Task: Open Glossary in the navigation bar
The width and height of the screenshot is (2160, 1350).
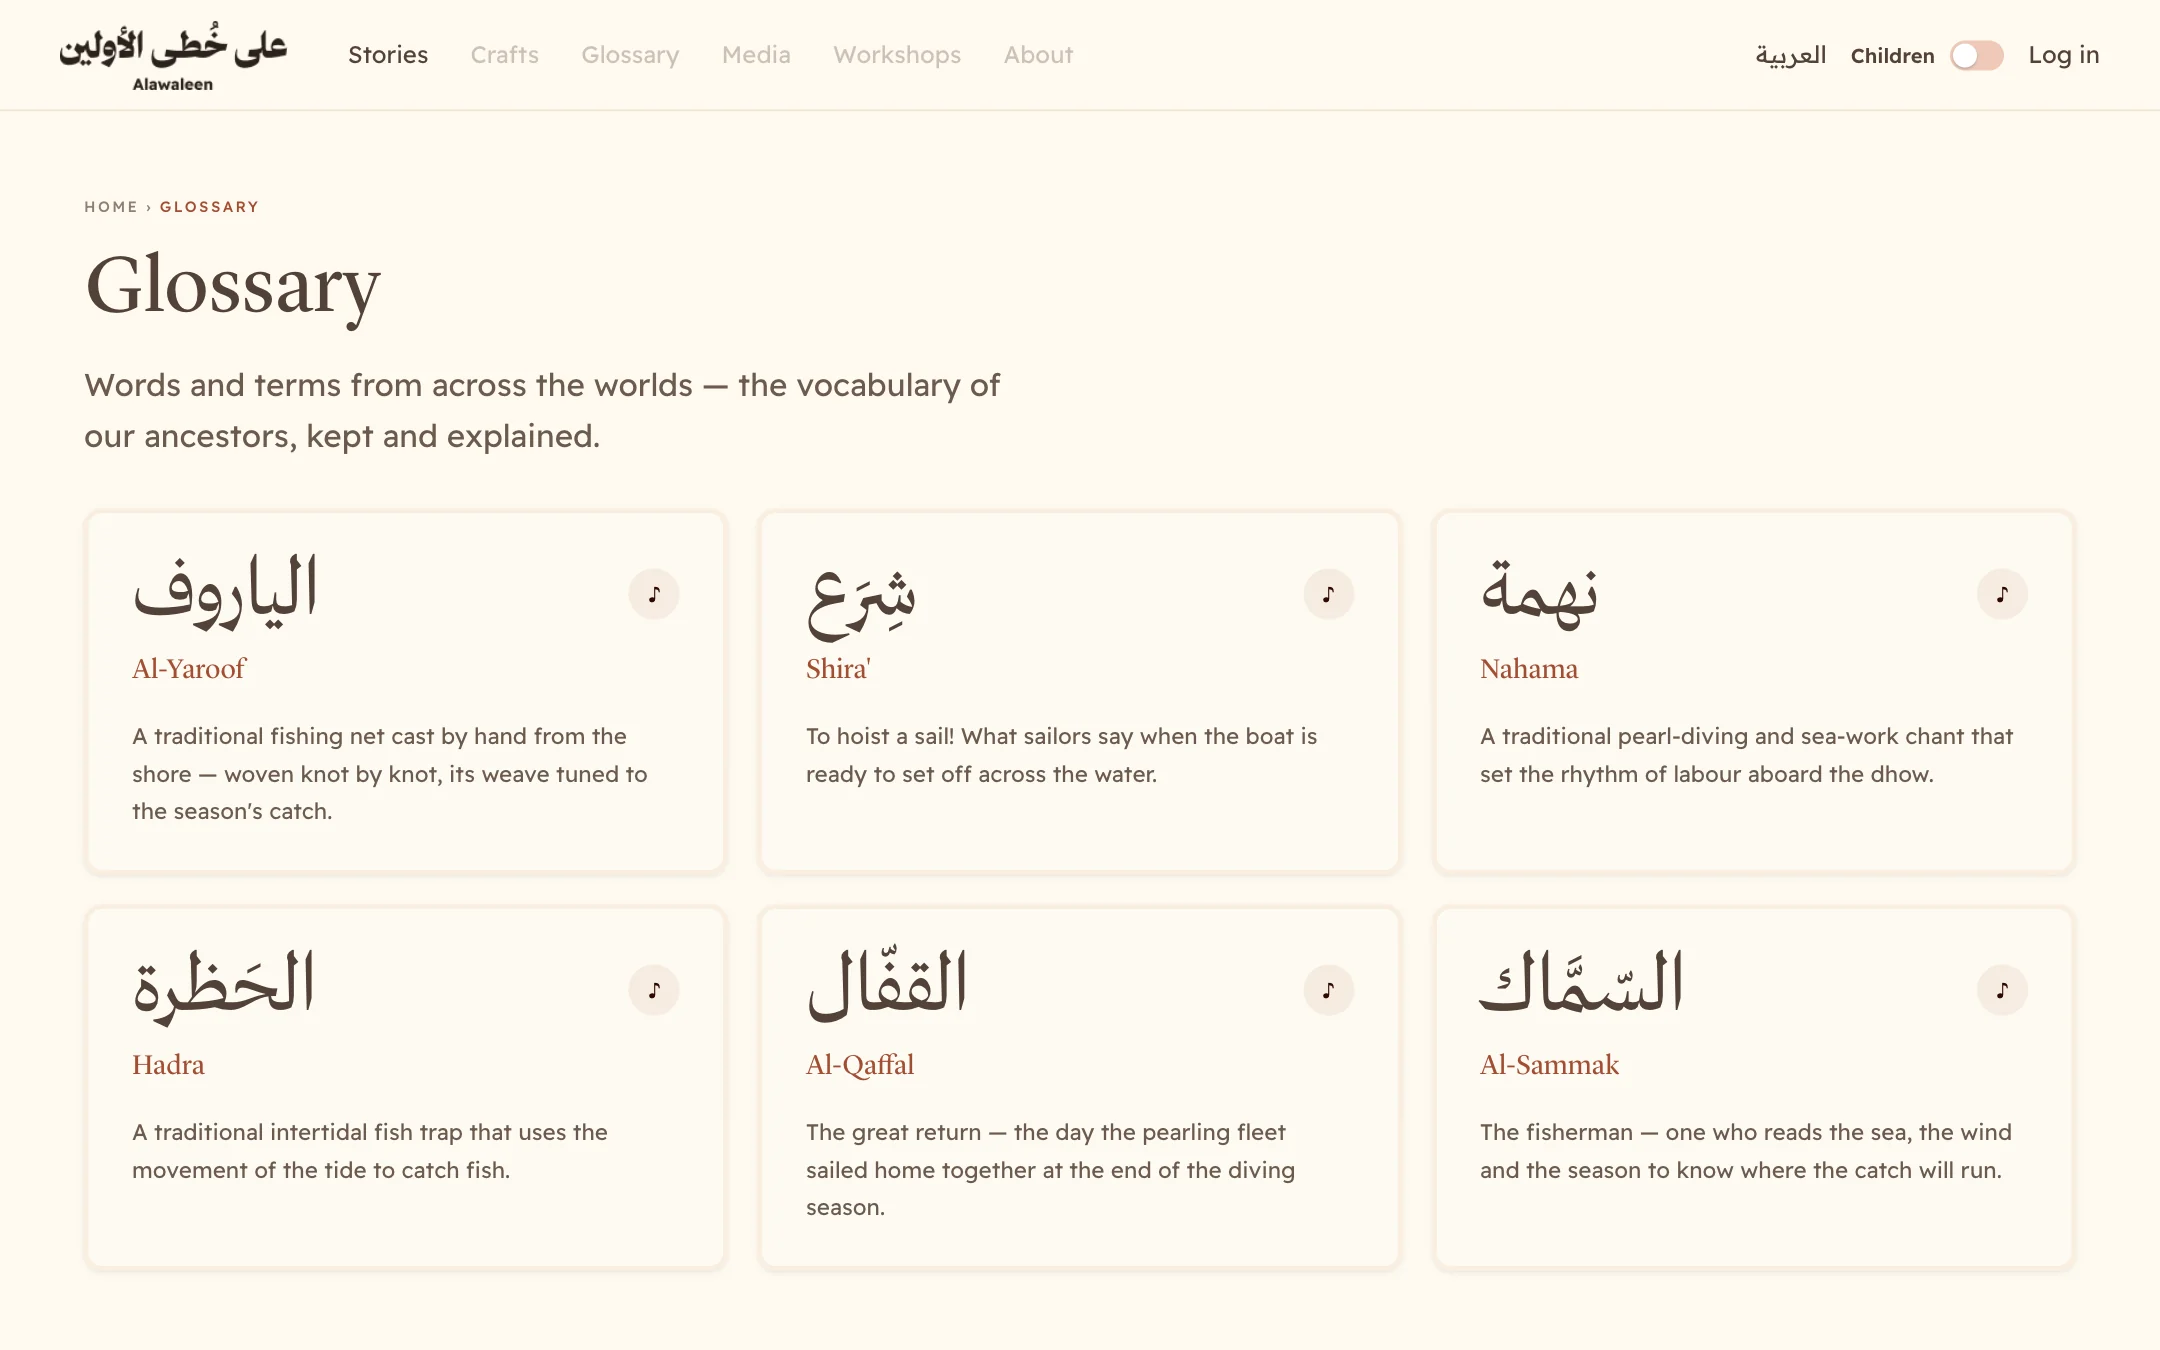Action: tap(630, 55)
